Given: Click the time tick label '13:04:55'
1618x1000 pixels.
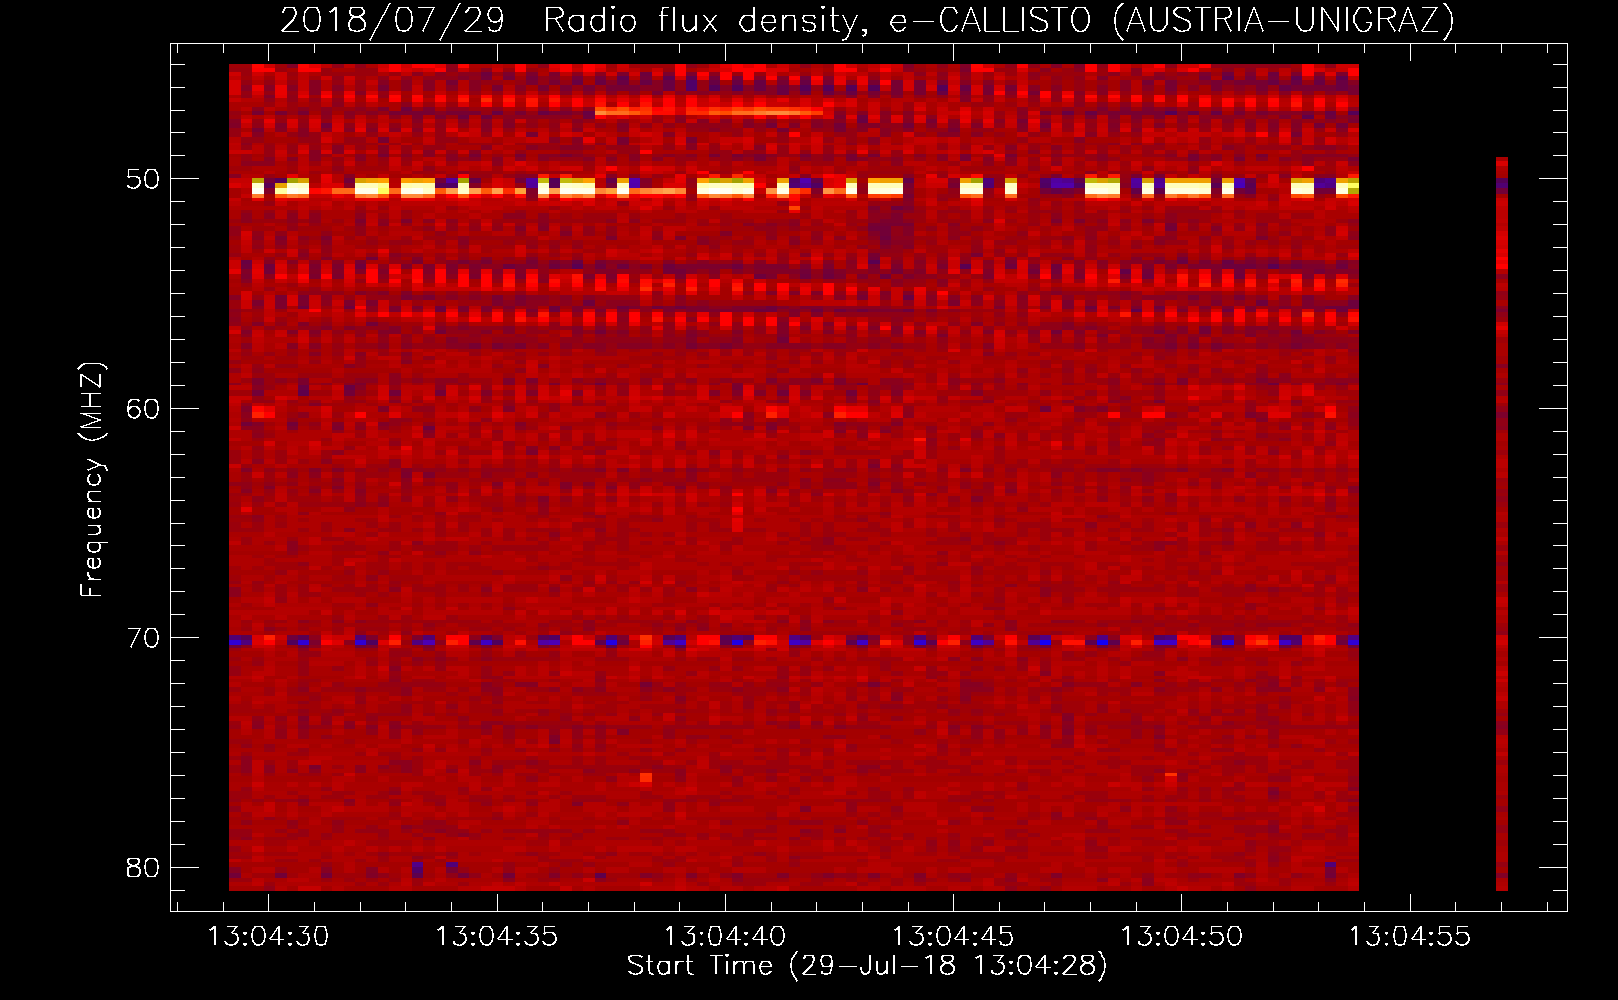Looking at the screenshot, I should pos(1410,937).
